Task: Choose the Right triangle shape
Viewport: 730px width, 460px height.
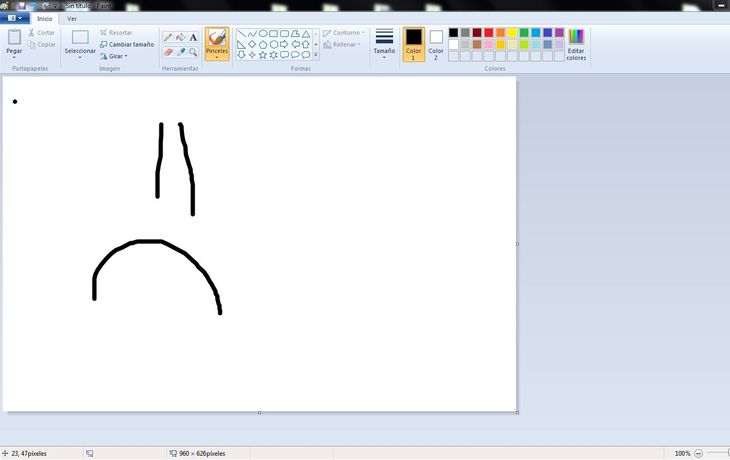Action: coord(241,44)
